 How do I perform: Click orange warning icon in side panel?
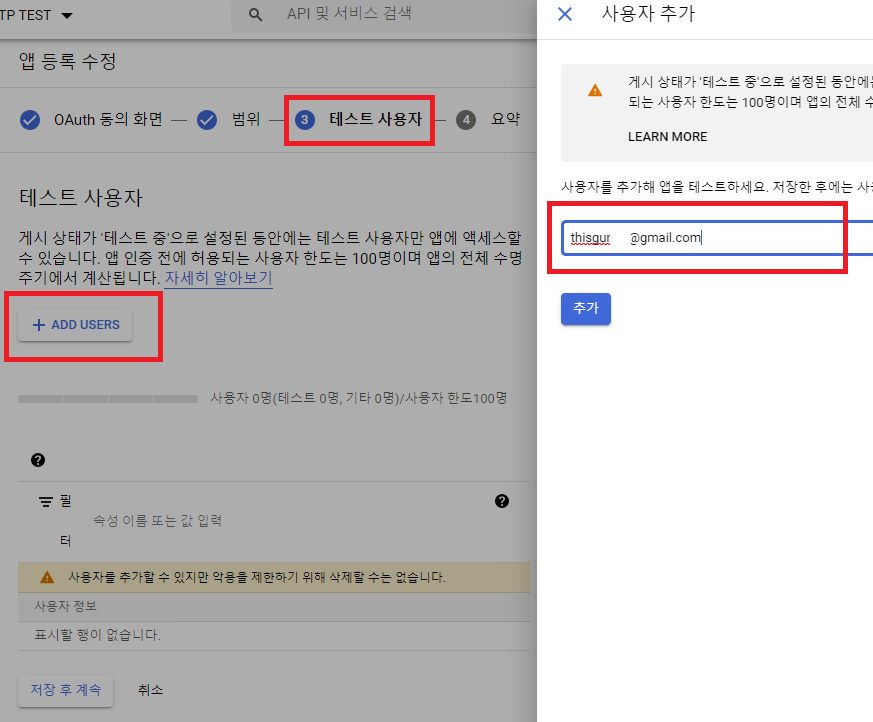click(595, 90)
